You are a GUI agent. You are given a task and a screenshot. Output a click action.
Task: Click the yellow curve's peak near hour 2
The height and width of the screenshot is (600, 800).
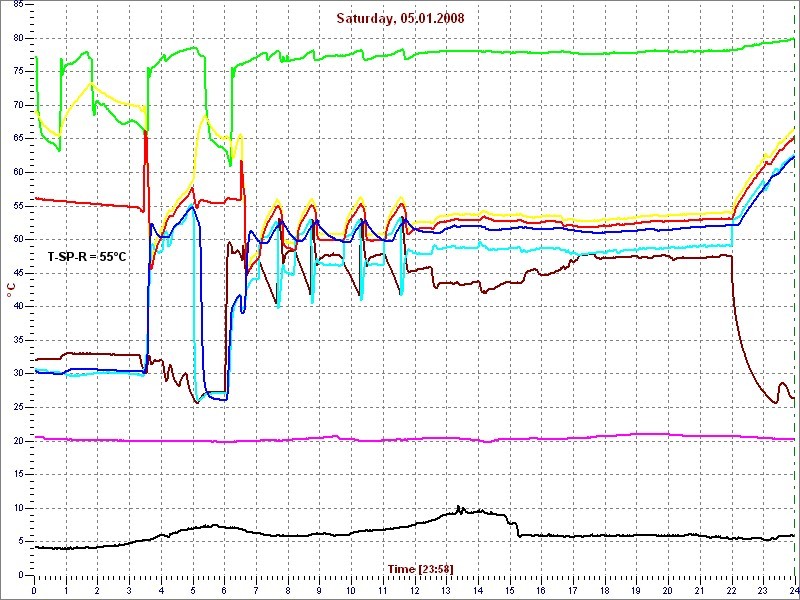click(x=91, y=84)
